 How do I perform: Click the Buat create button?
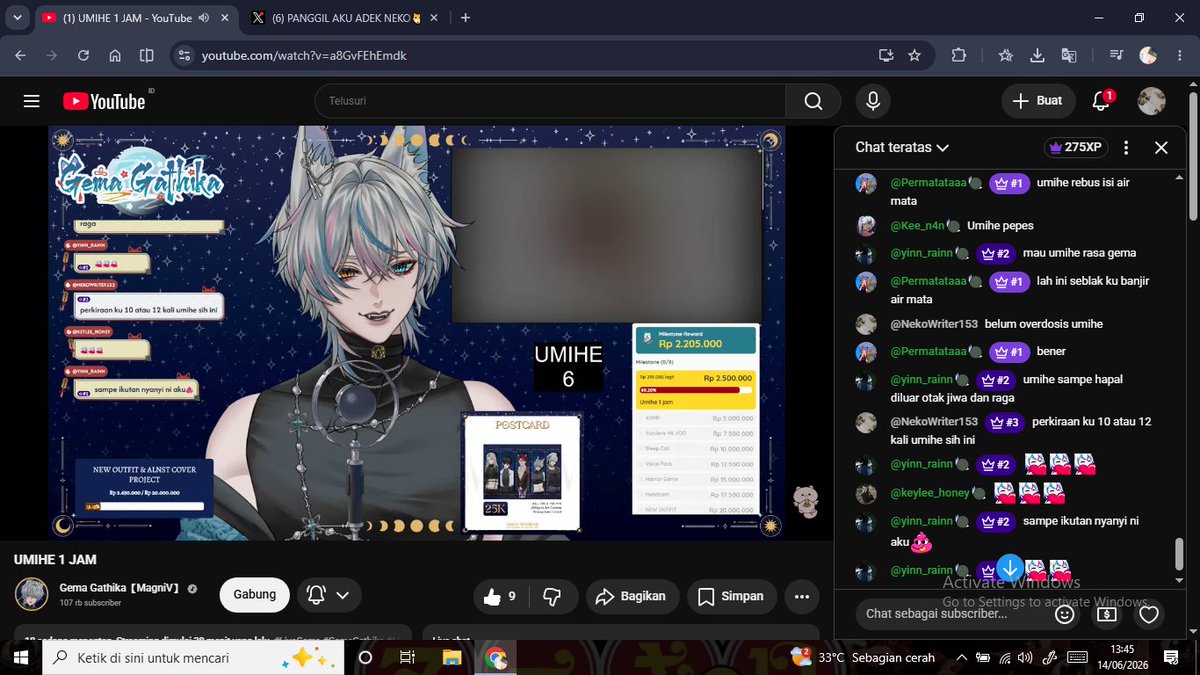(x=1038, y=101)
